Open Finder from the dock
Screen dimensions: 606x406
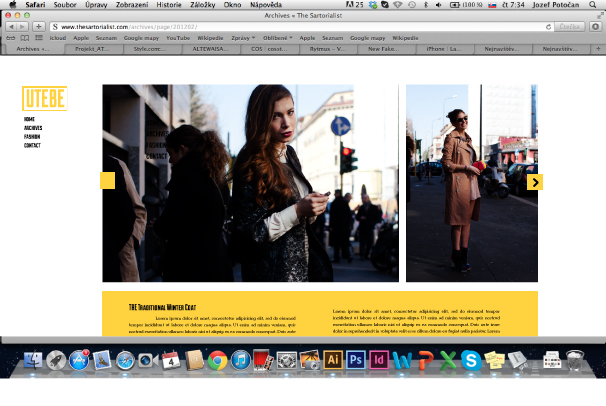click(32, 360)
